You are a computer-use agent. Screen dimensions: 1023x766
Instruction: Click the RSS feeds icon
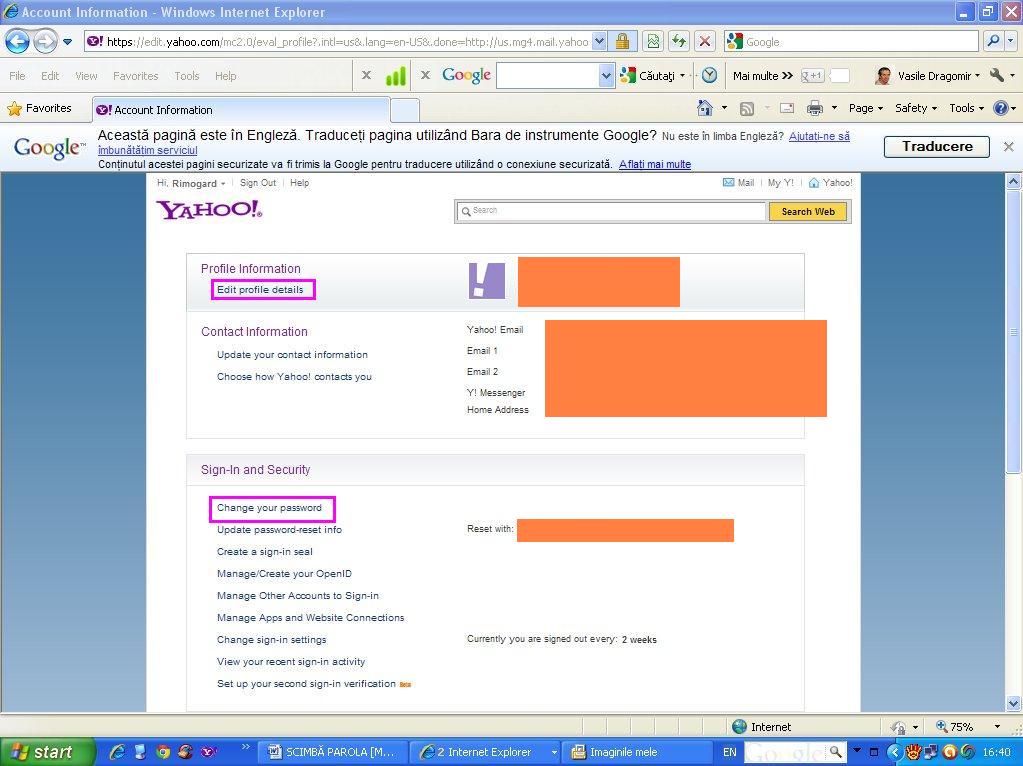point(746,108)
